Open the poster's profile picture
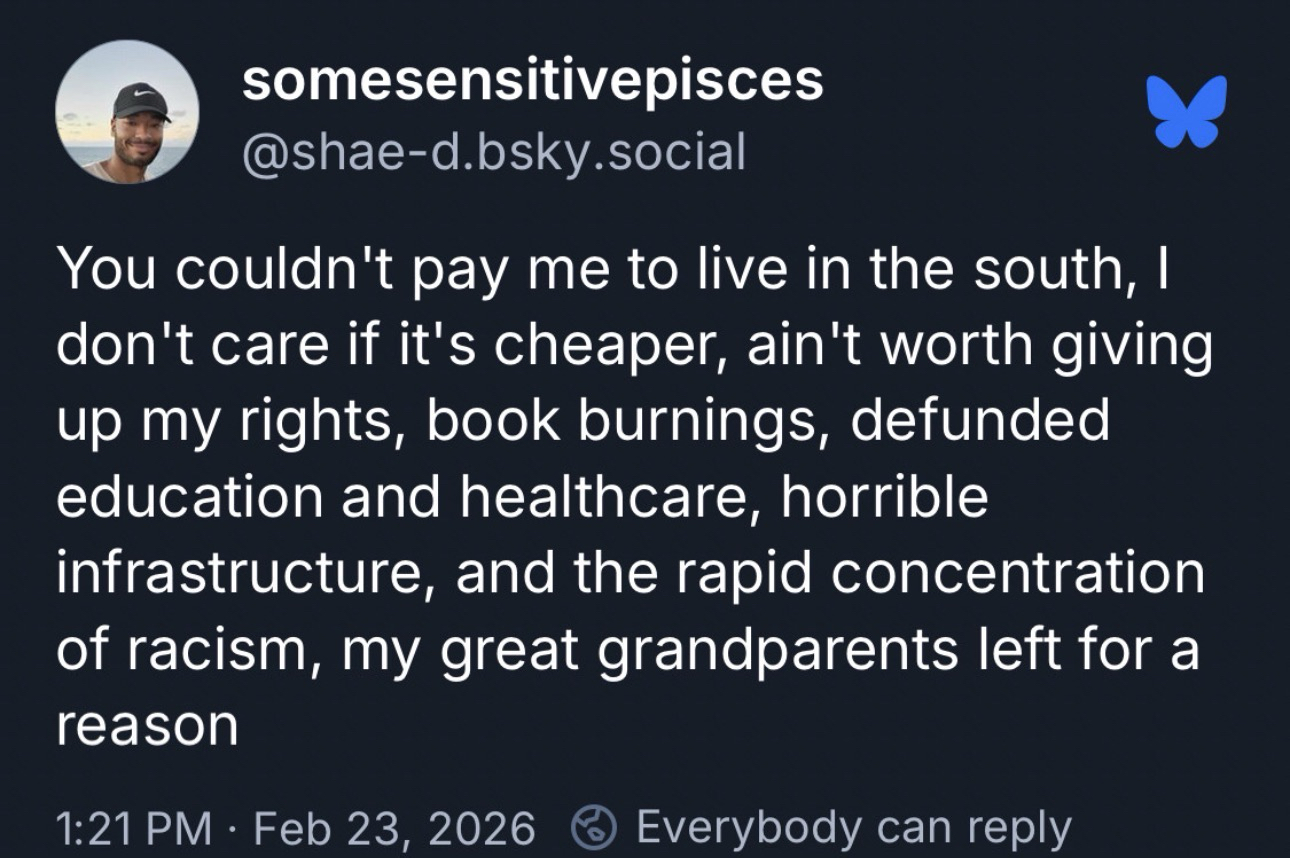 pyautogui.click(x=127, y=113)
